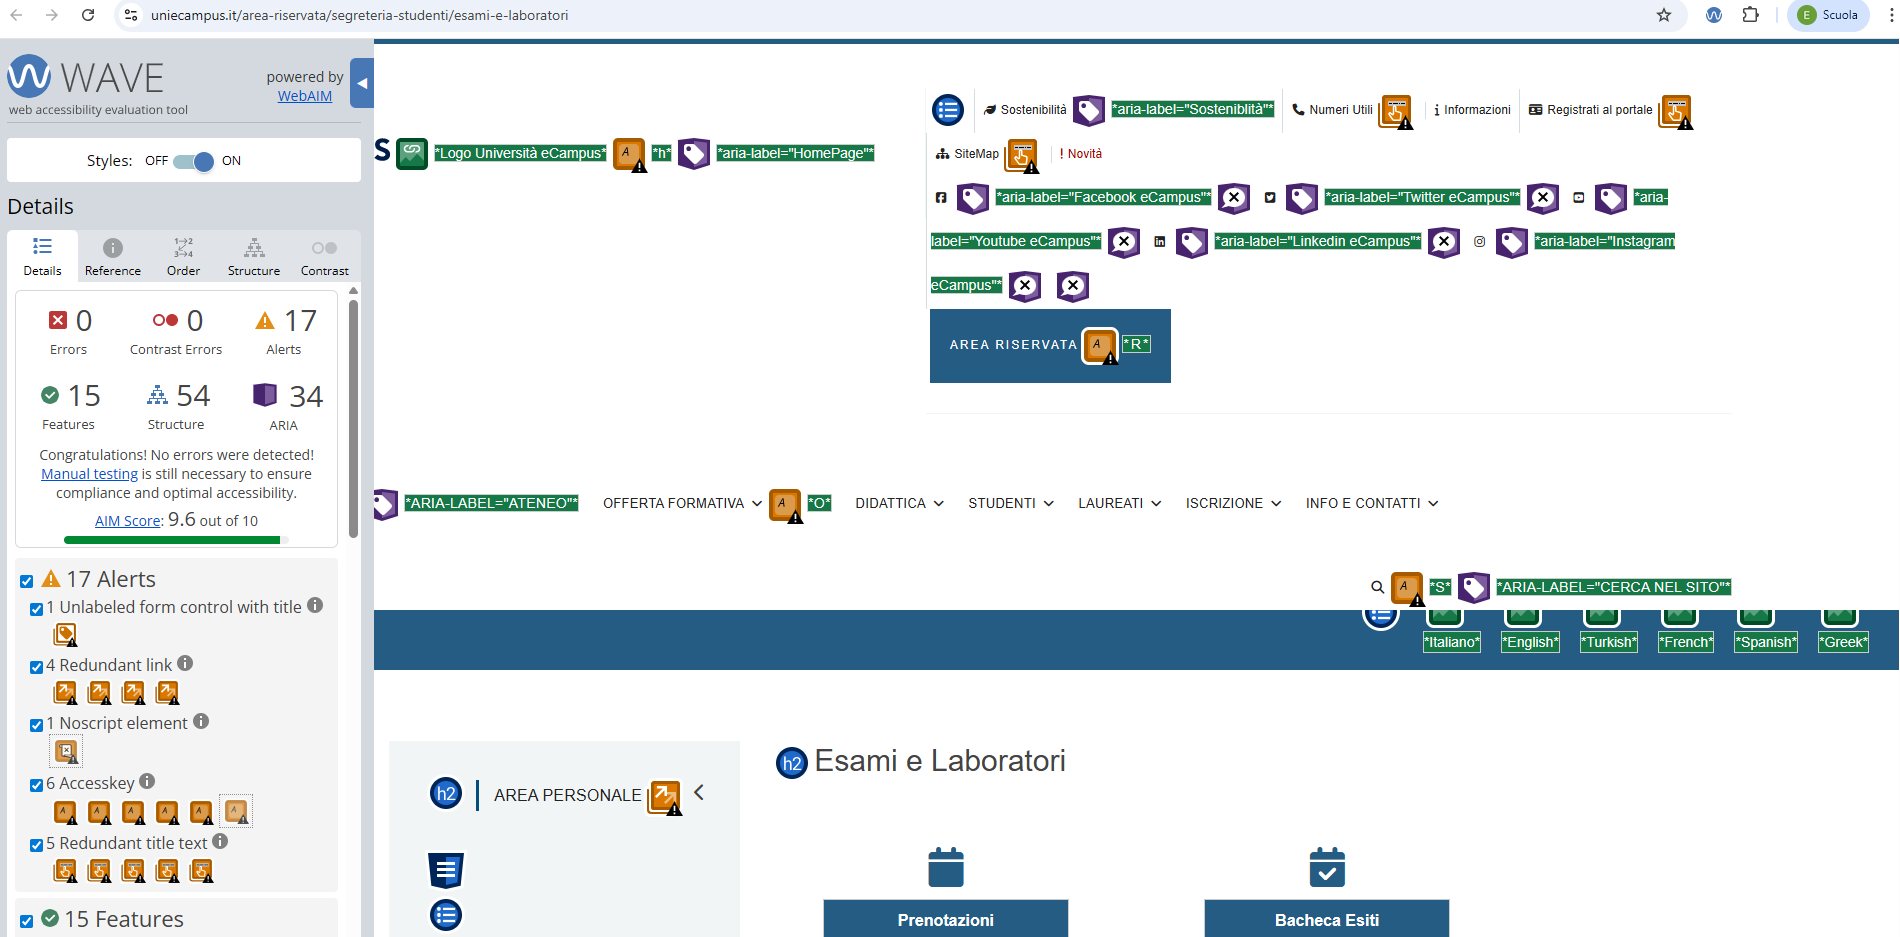Screen dimensions: 1900x937
Task: Uncheck the 15 Features checkbox
Action: pyautogui.click(x=27, y=921)
